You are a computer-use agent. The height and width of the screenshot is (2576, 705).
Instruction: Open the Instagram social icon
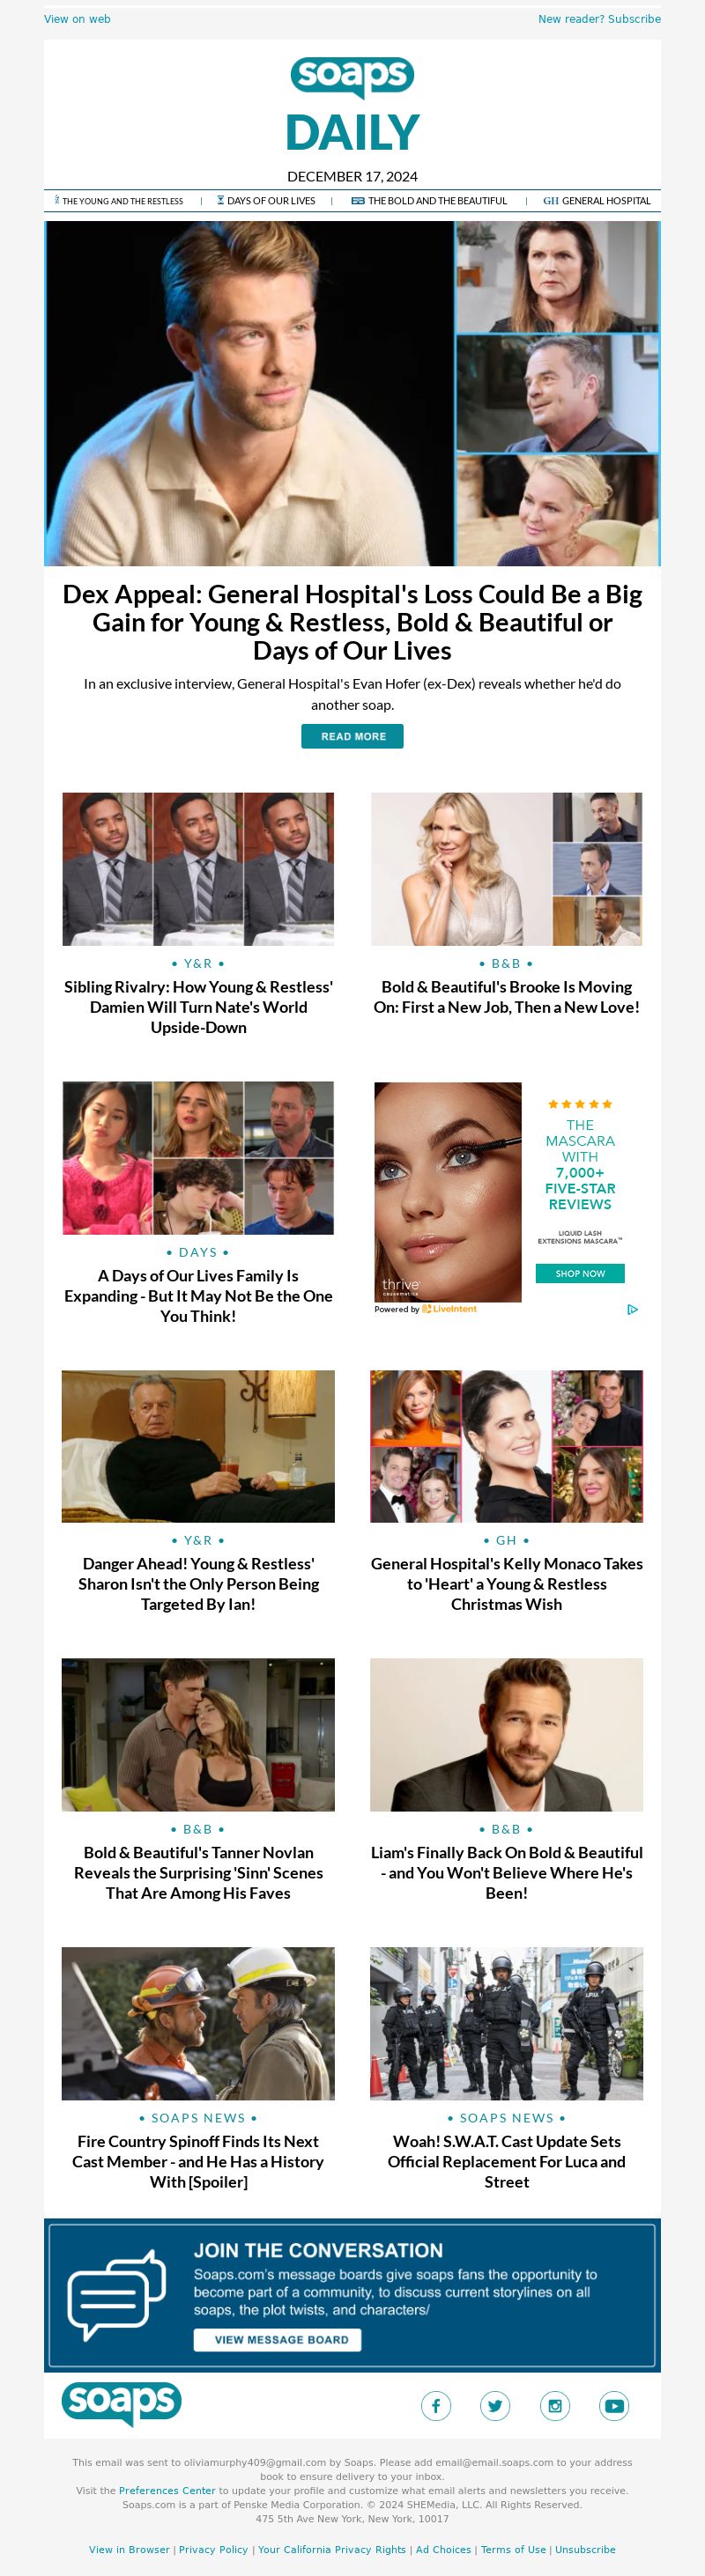click(x=555, y=2405)
